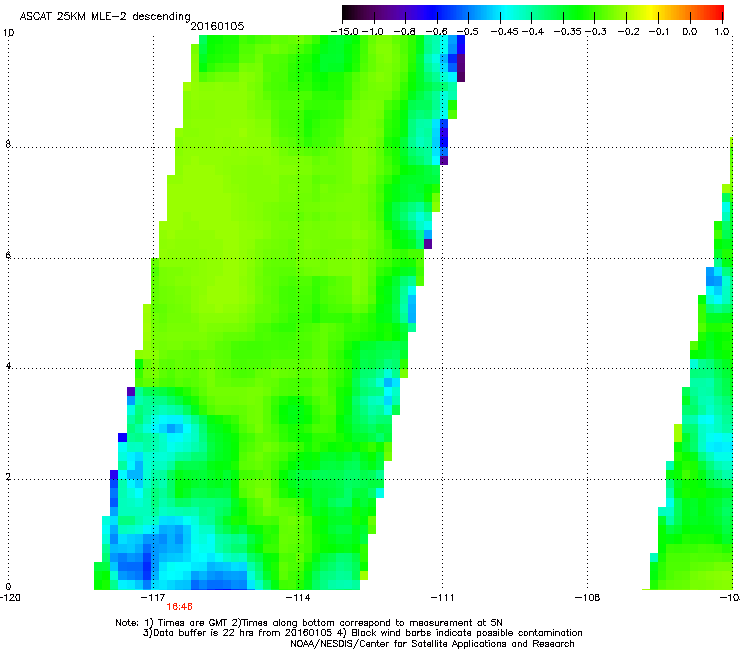Viewport: 740px width, 650px height.
Task: Click longitude axis label -120
Action: 10,598
